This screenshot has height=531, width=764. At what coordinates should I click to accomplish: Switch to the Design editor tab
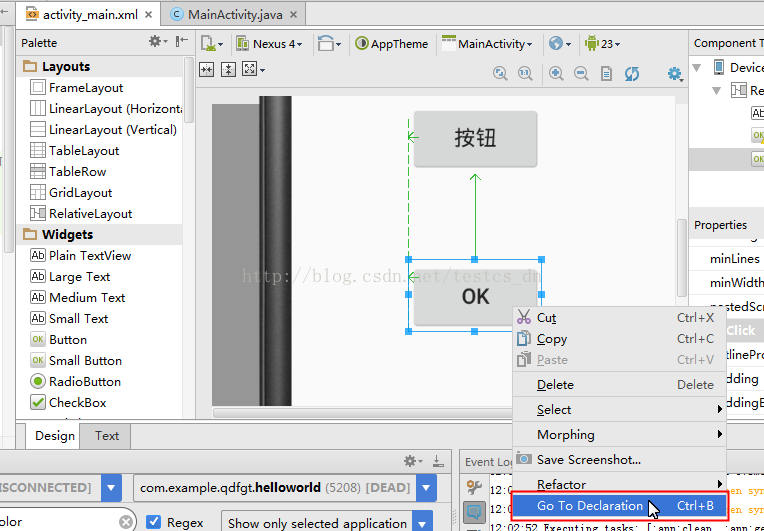coord(55,436)
